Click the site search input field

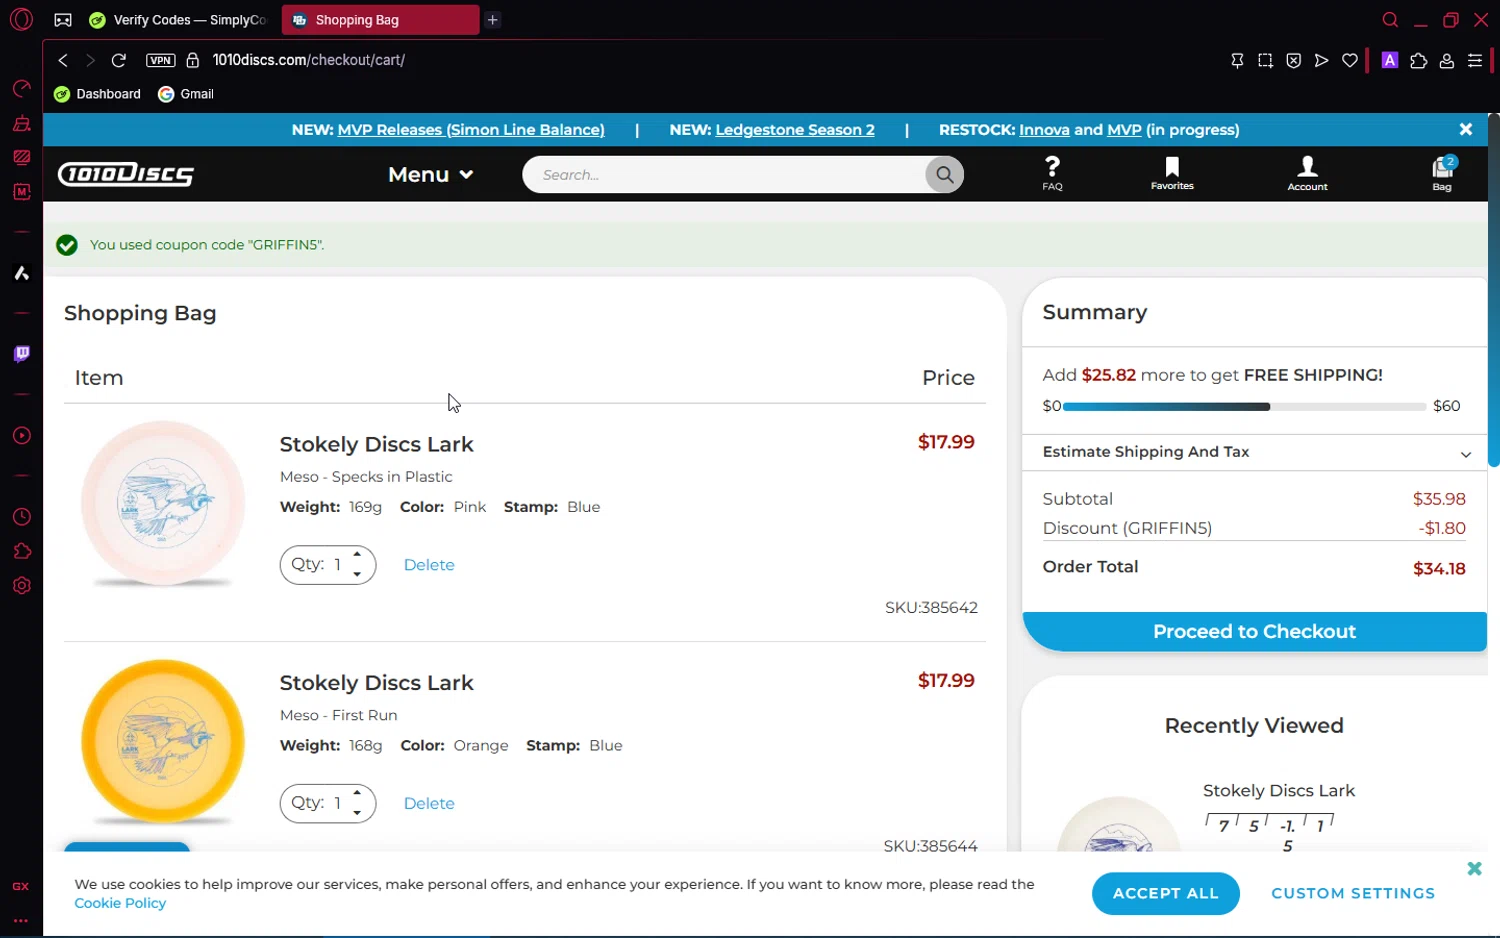click(724, 174)
